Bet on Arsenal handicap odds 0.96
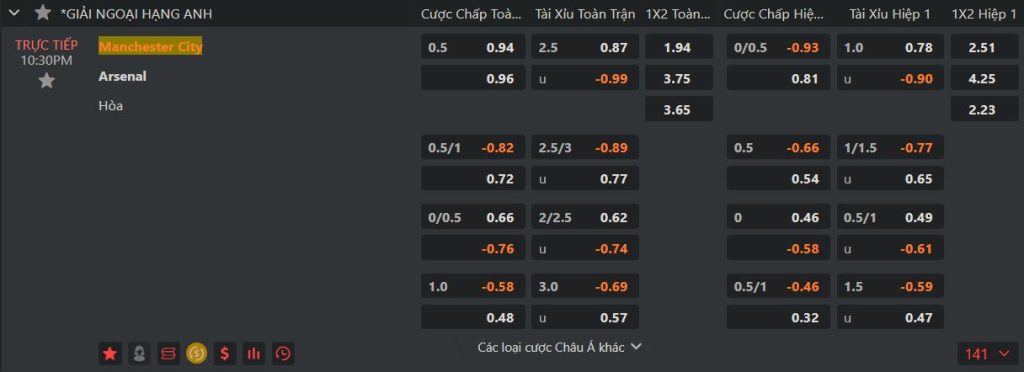The width and height of the screenshot is (1024, 372). (x=473, y=78)
